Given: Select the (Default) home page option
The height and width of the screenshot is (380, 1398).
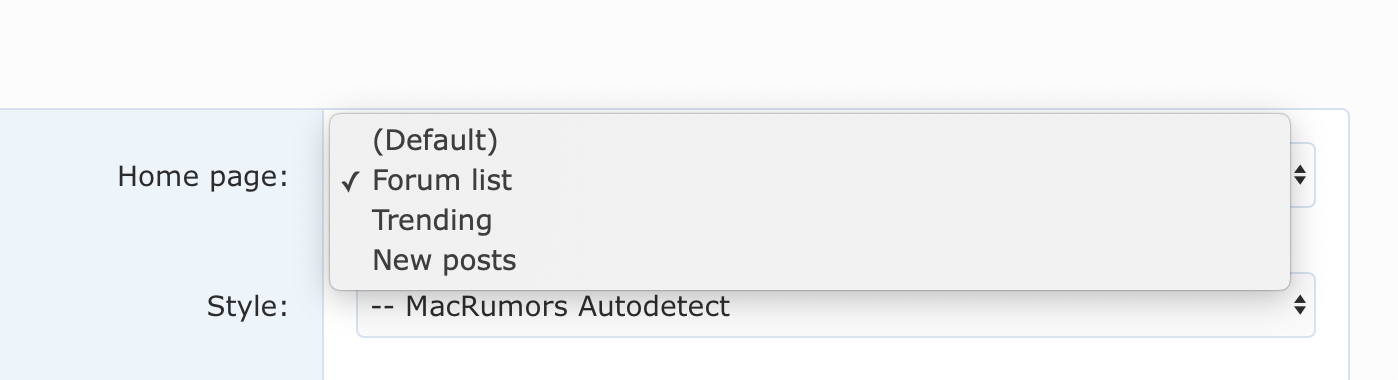Looking at the screenshot, I should [809, 140].
